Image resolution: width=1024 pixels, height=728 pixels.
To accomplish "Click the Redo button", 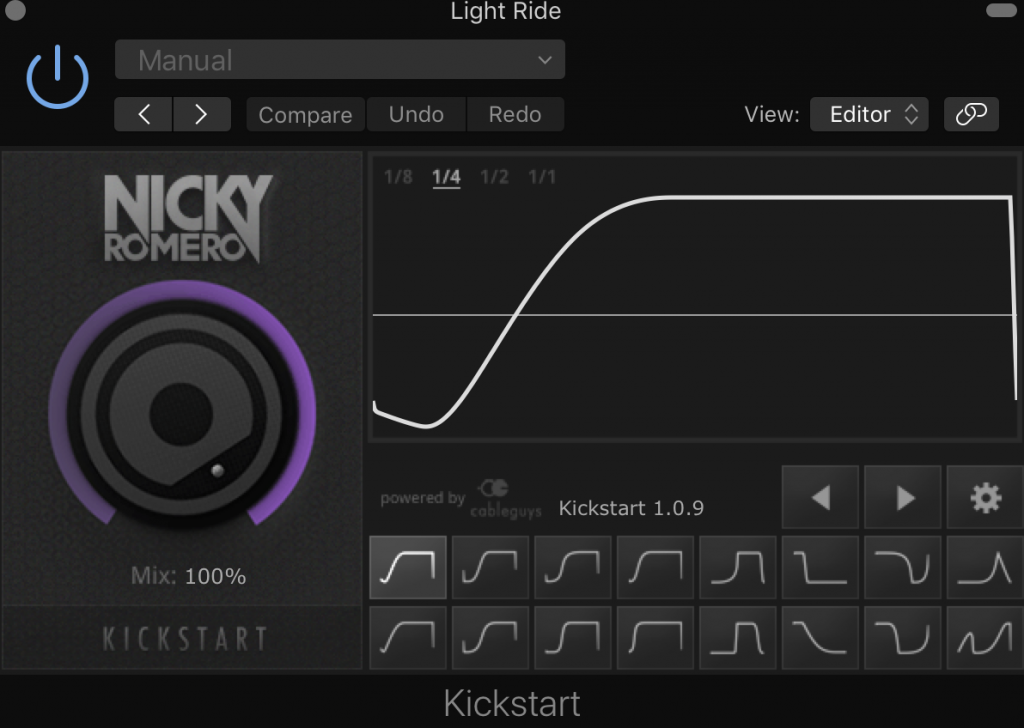I will click(x=515, y=114).
